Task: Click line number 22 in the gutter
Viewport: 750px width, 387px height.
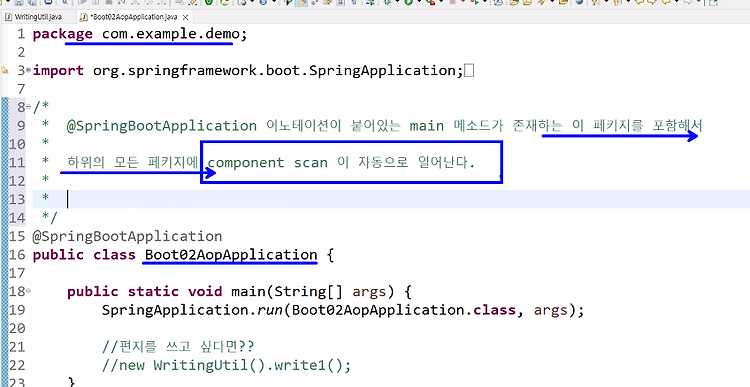Action: pos(16,365)
